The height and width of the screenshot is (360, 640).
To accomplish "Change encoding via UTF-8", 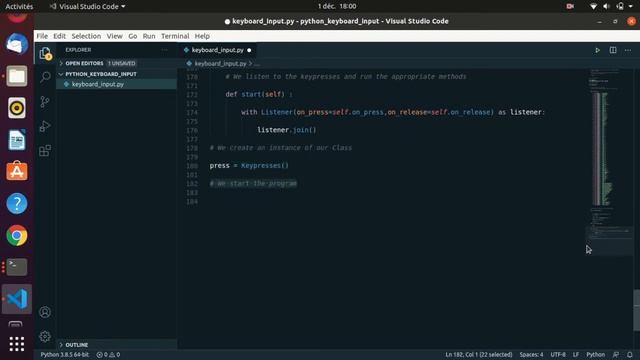I will 558,355.
